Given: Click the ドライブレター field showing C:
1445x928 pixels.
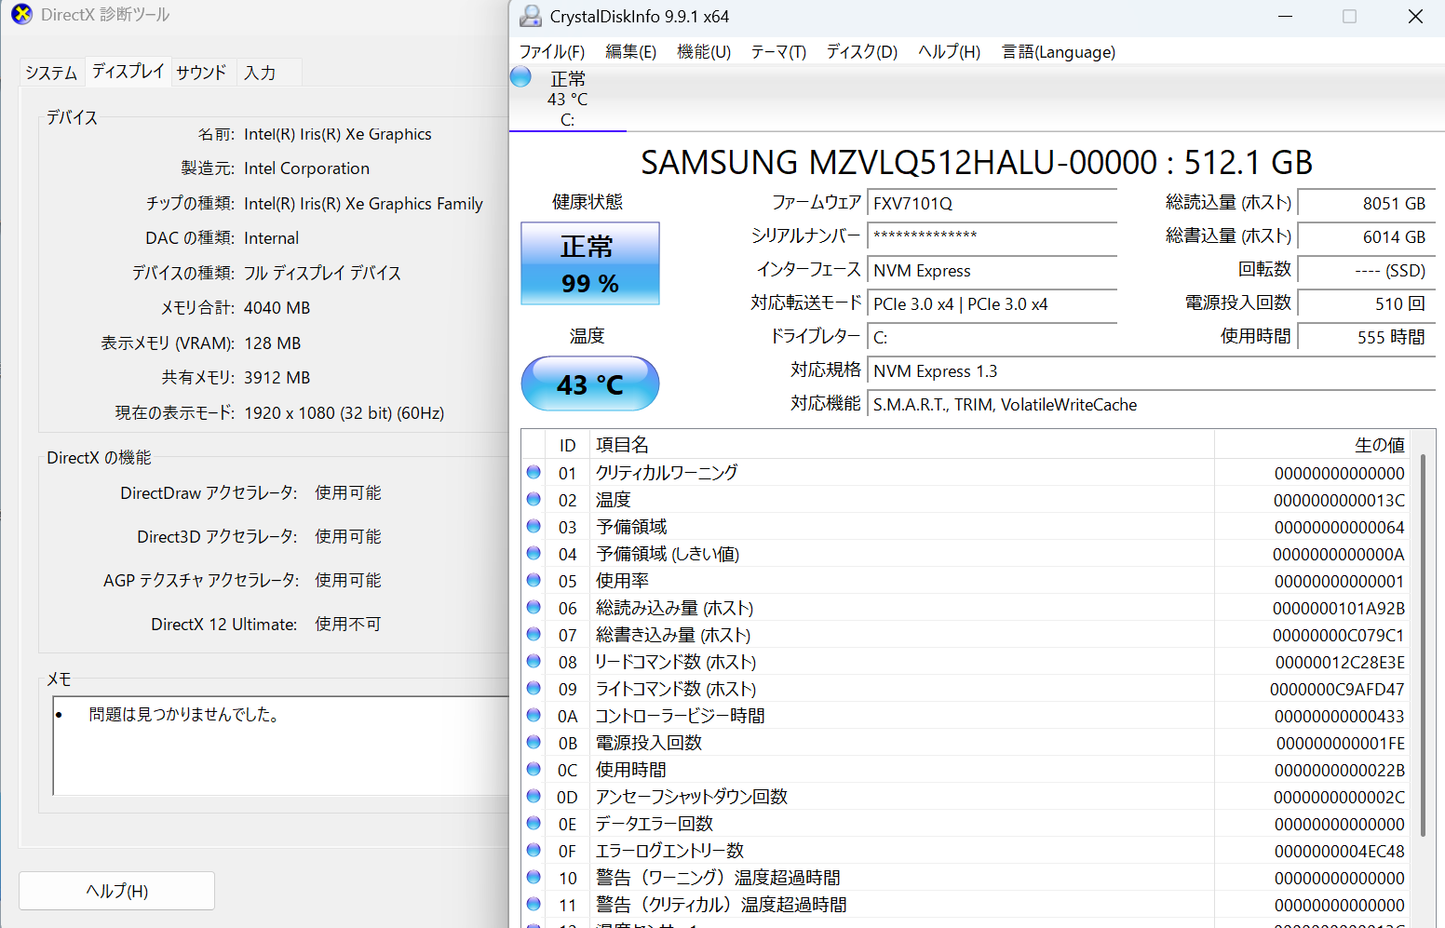Looking at the screenshot, I should [992, 337].
